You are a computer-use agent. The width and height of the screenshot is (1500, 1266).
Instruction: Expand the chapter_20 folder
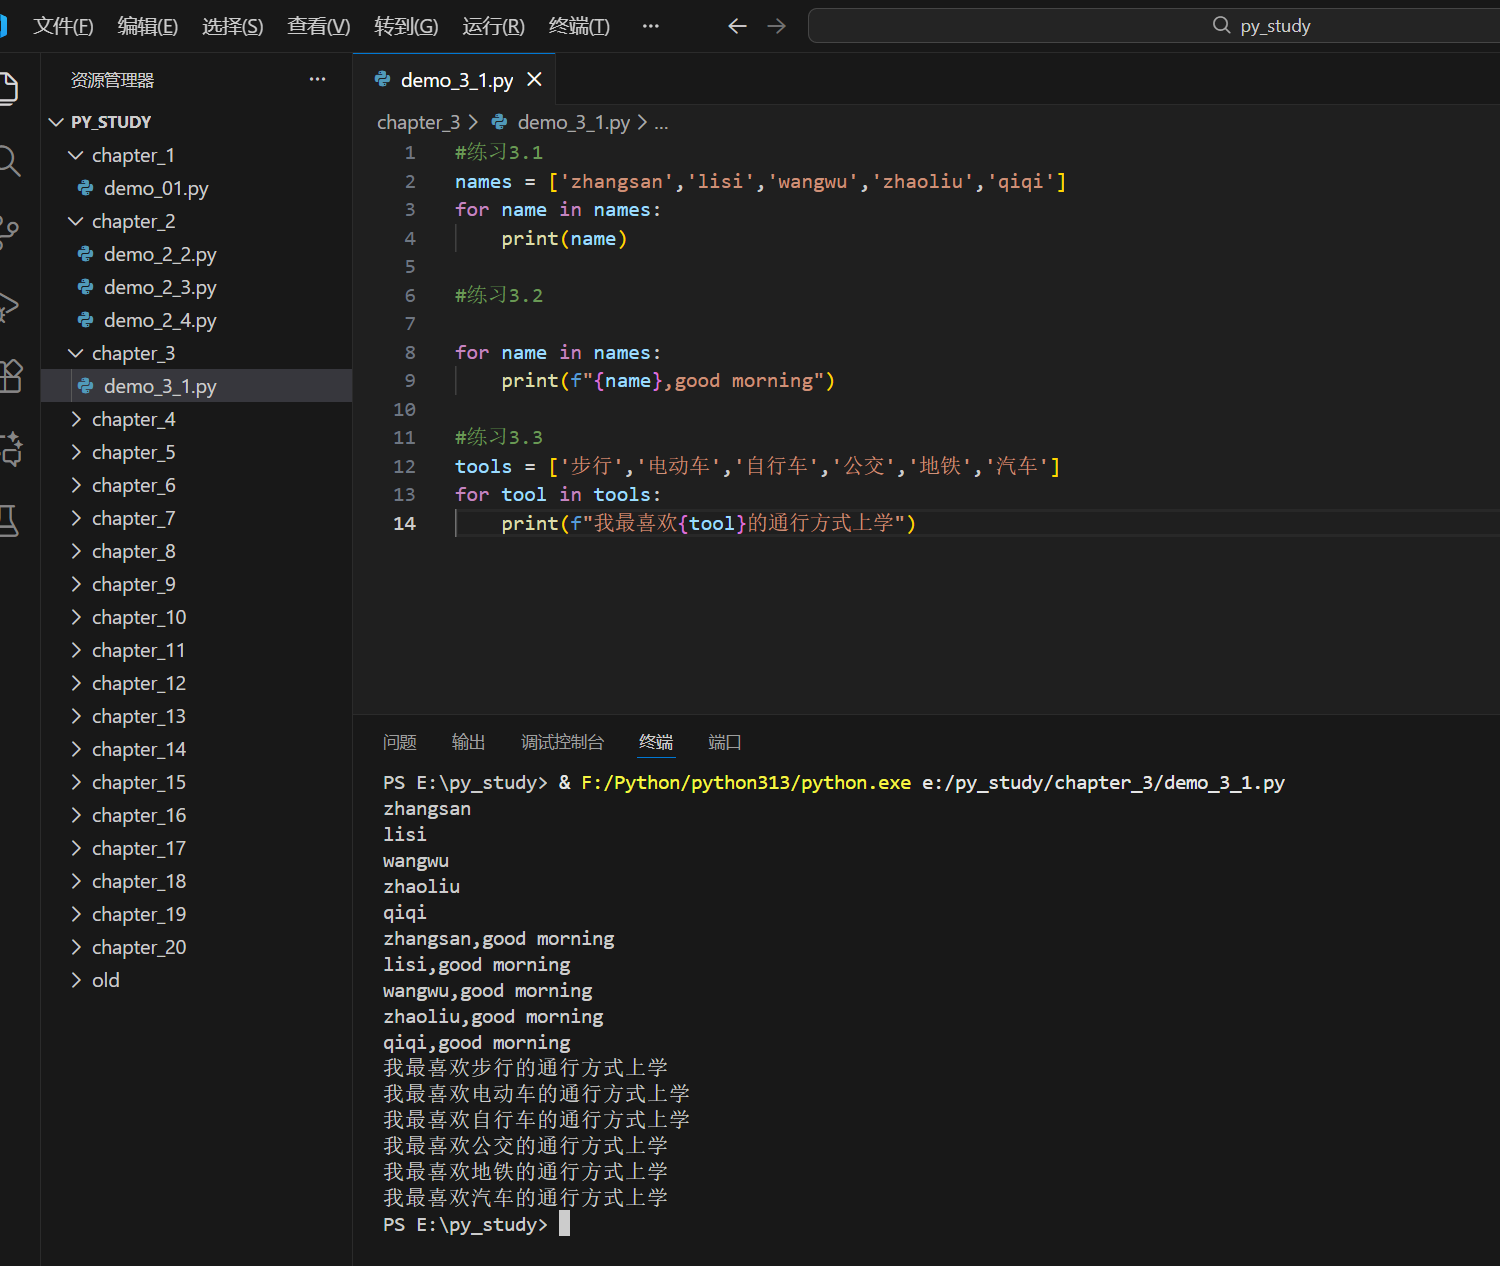point(196,947)
